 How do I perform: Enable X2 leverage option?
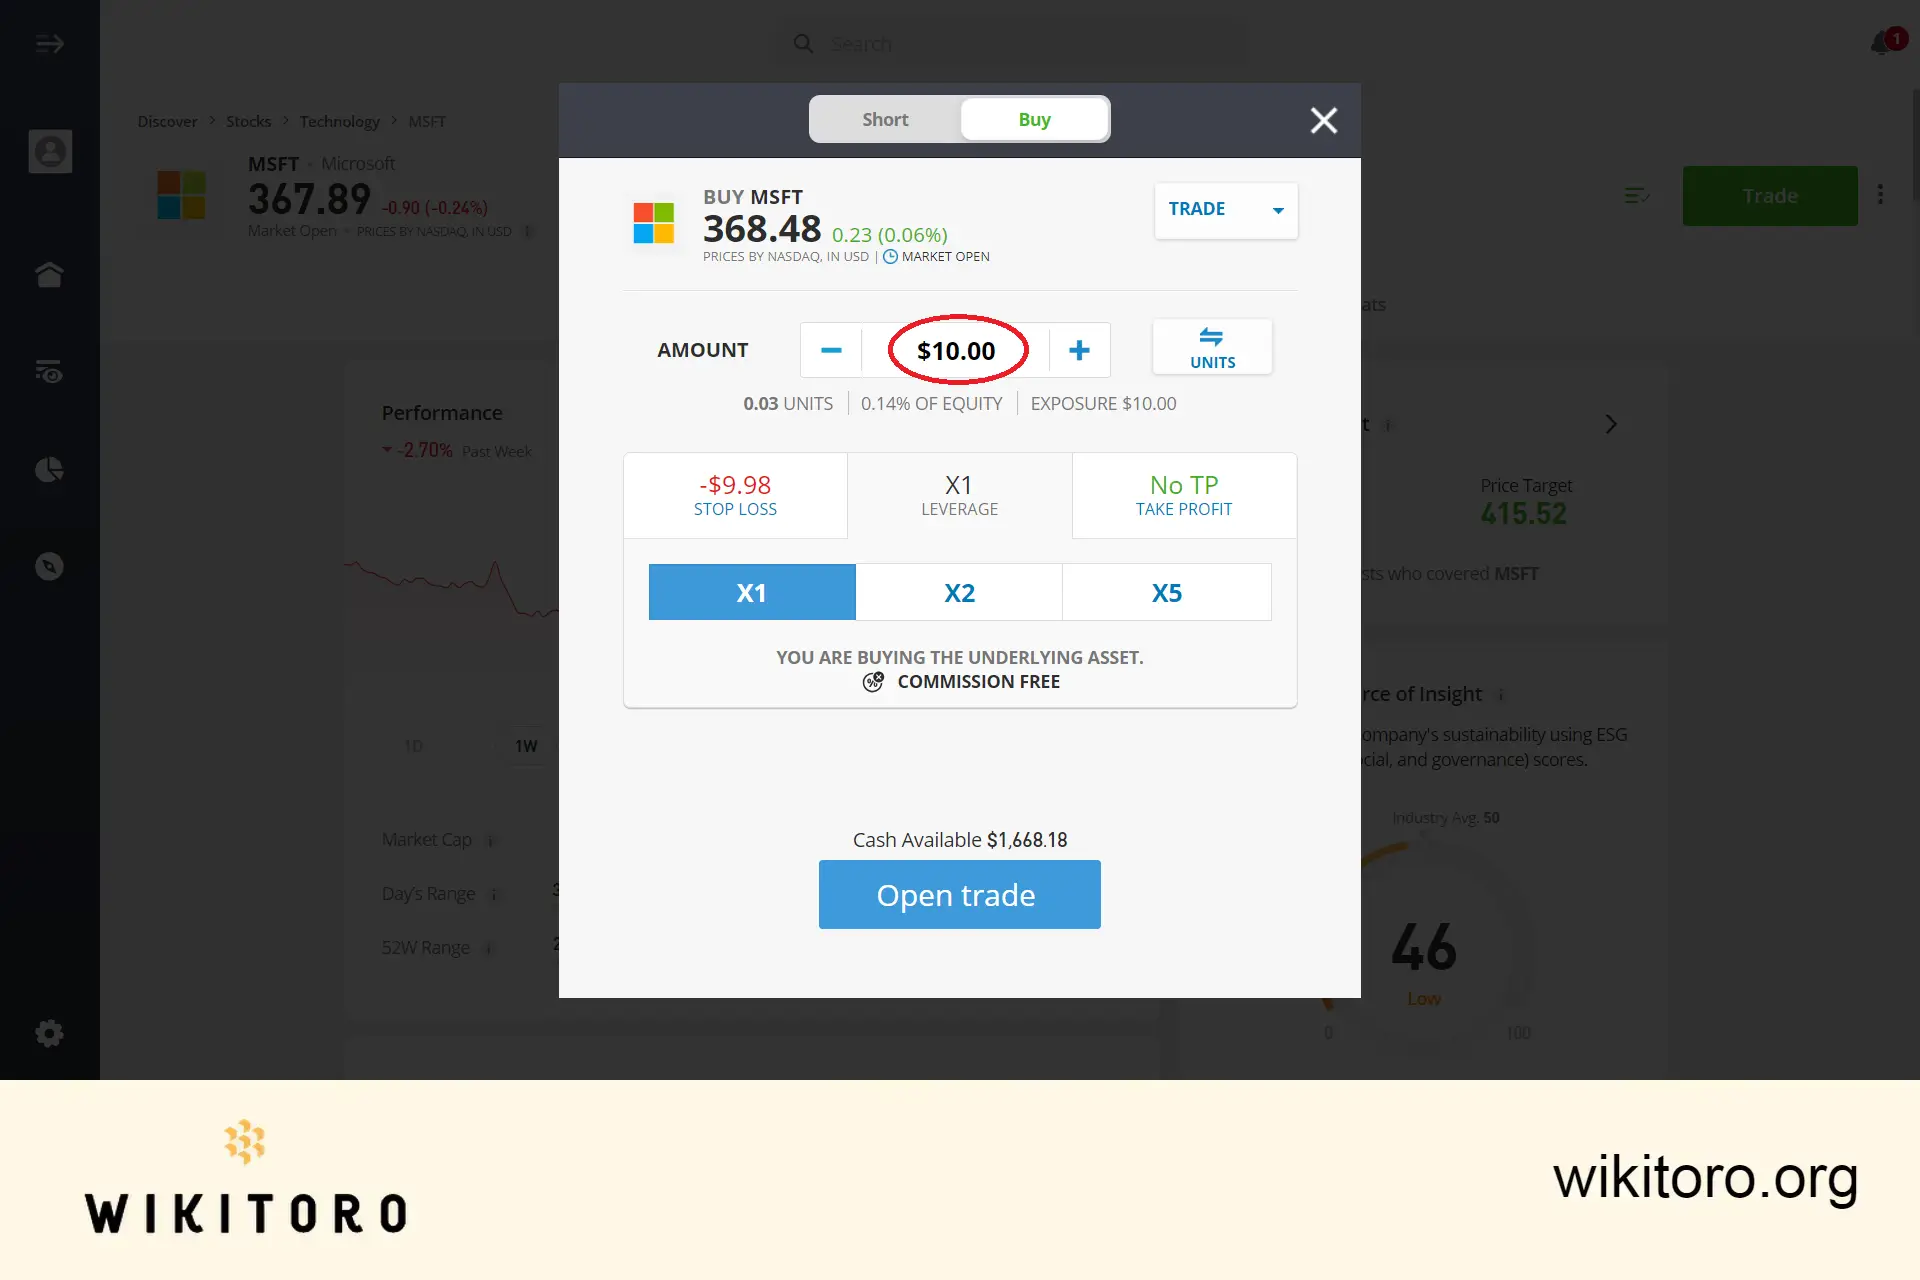point(959,591)
